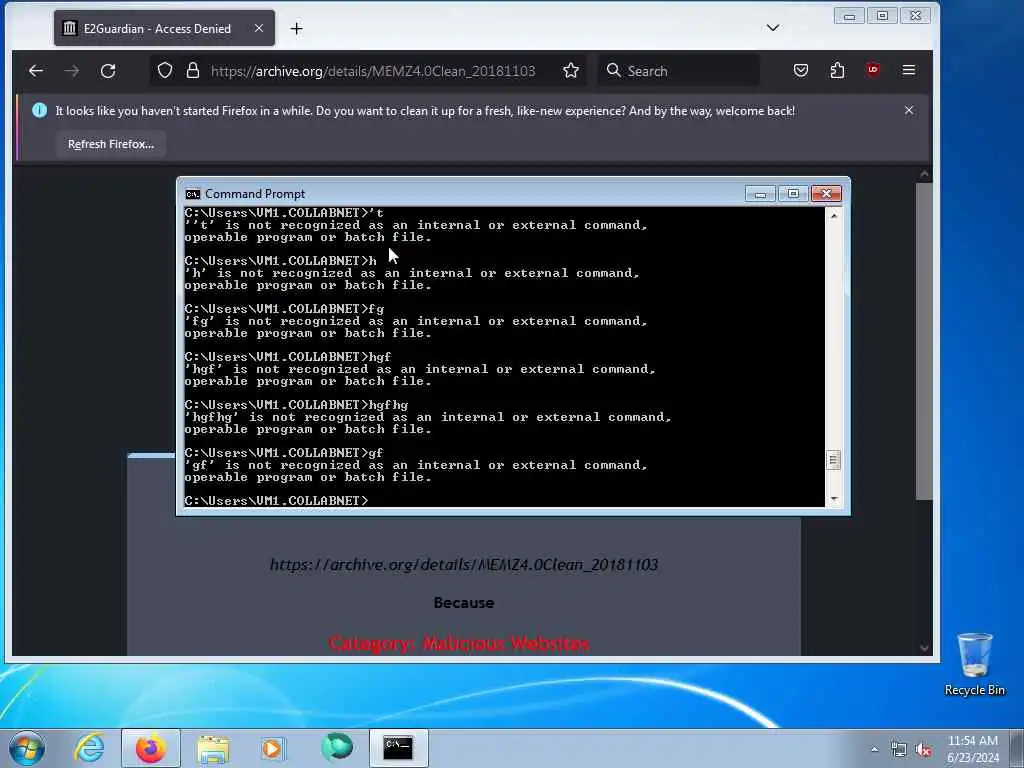Screen dimensions: 1024x768
Task: Click the Firefox taskbar icon
Action: pyautogui.click(x=151, y=748)
